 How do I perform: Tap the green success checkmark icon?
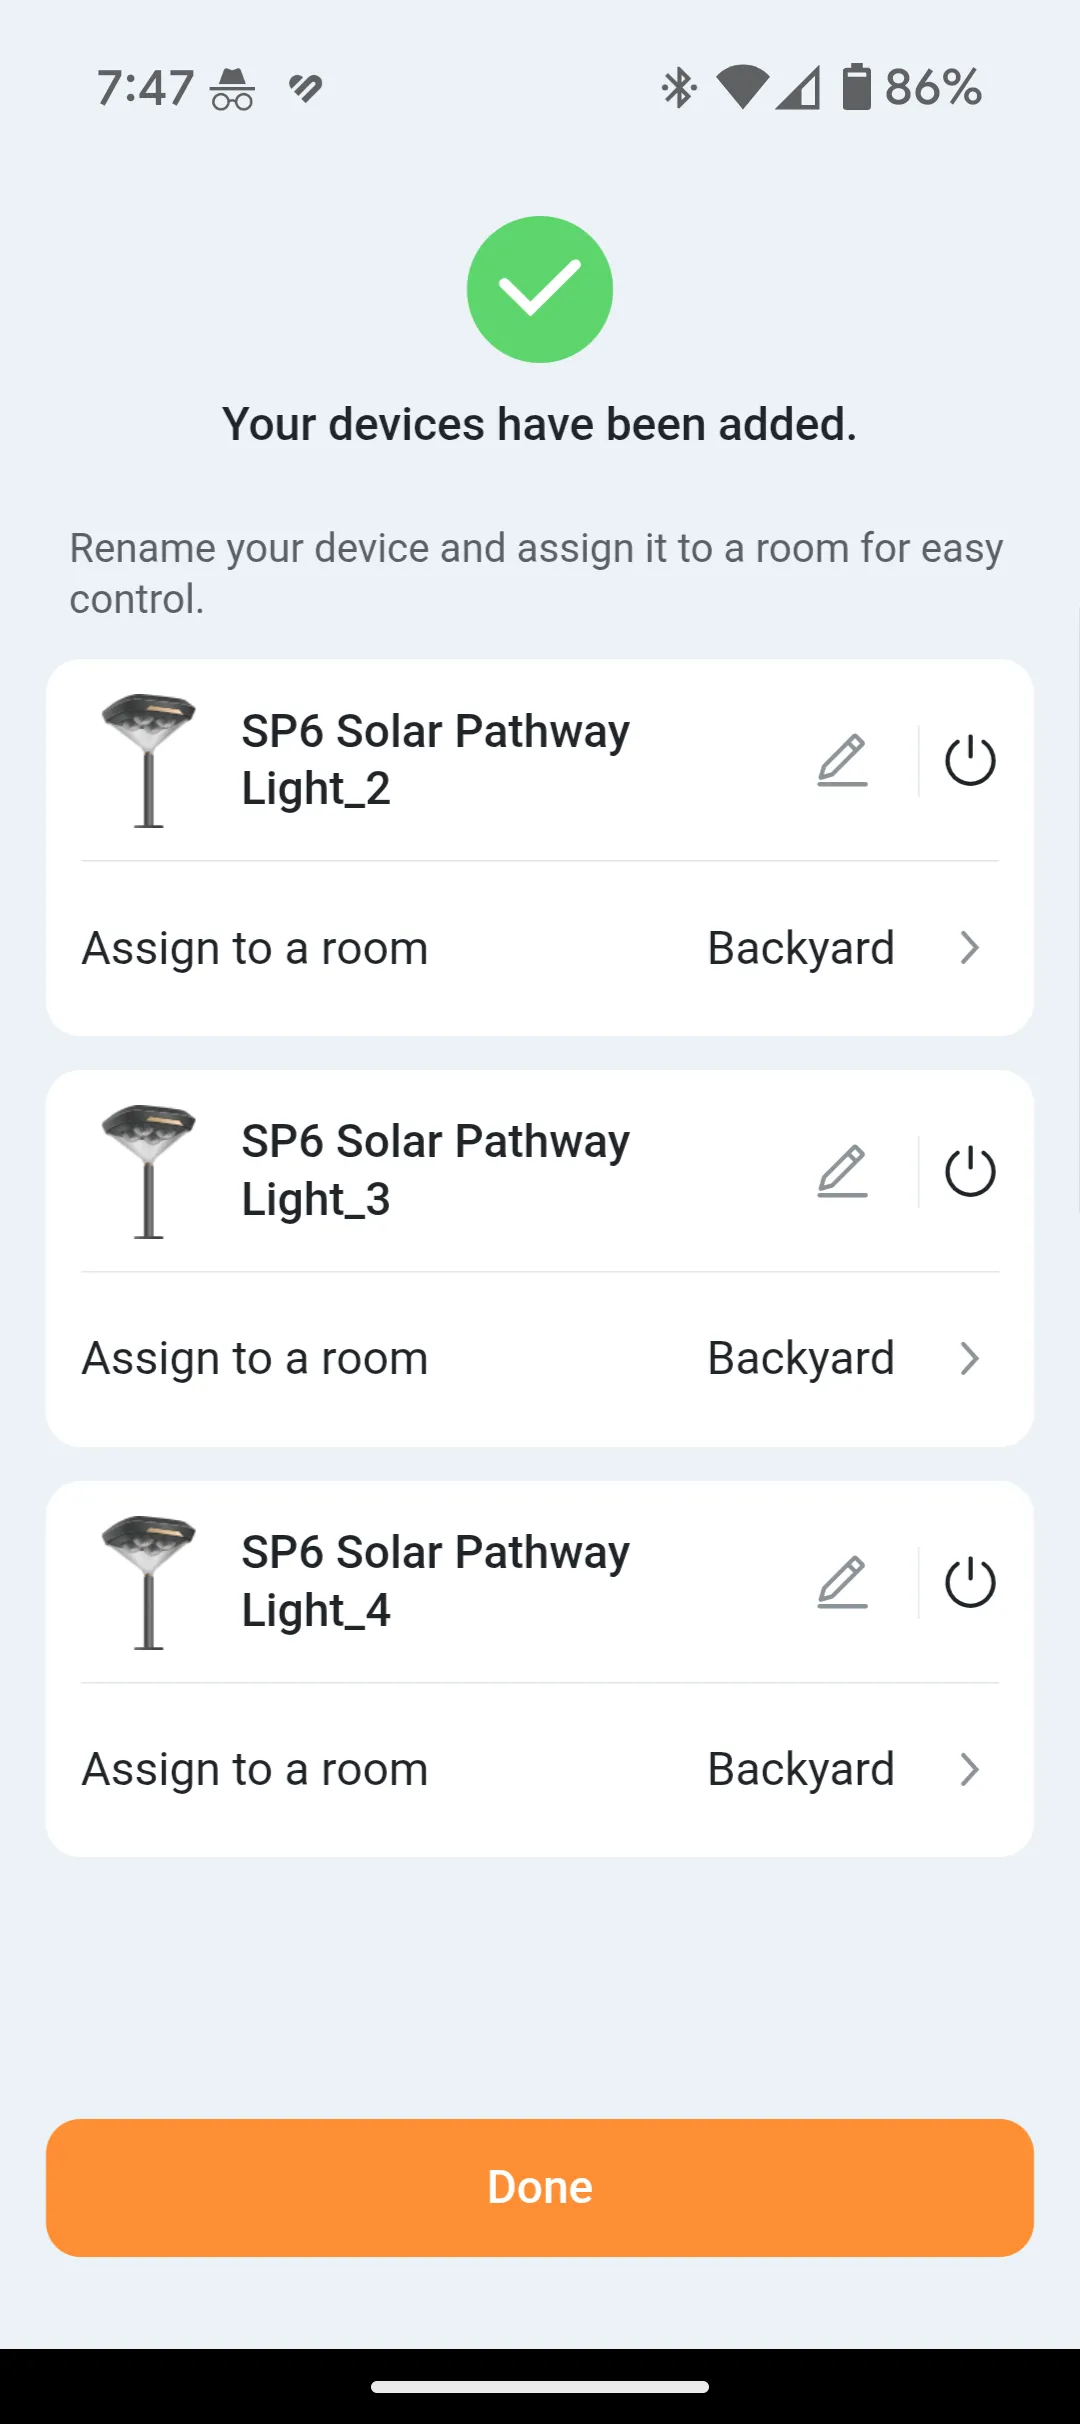[540, 289]
